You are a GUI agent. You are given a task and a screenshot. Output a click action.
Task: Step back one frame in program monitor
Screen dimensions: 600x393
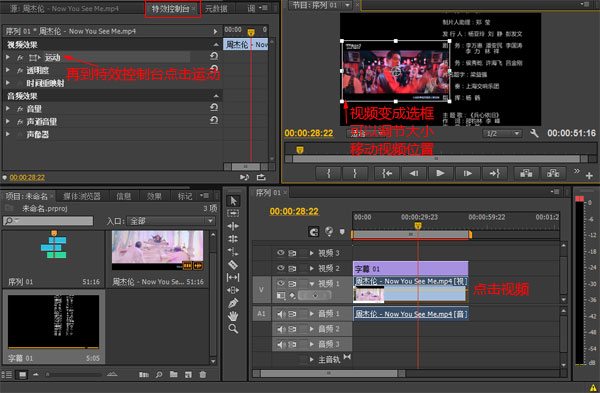(414, 173)
